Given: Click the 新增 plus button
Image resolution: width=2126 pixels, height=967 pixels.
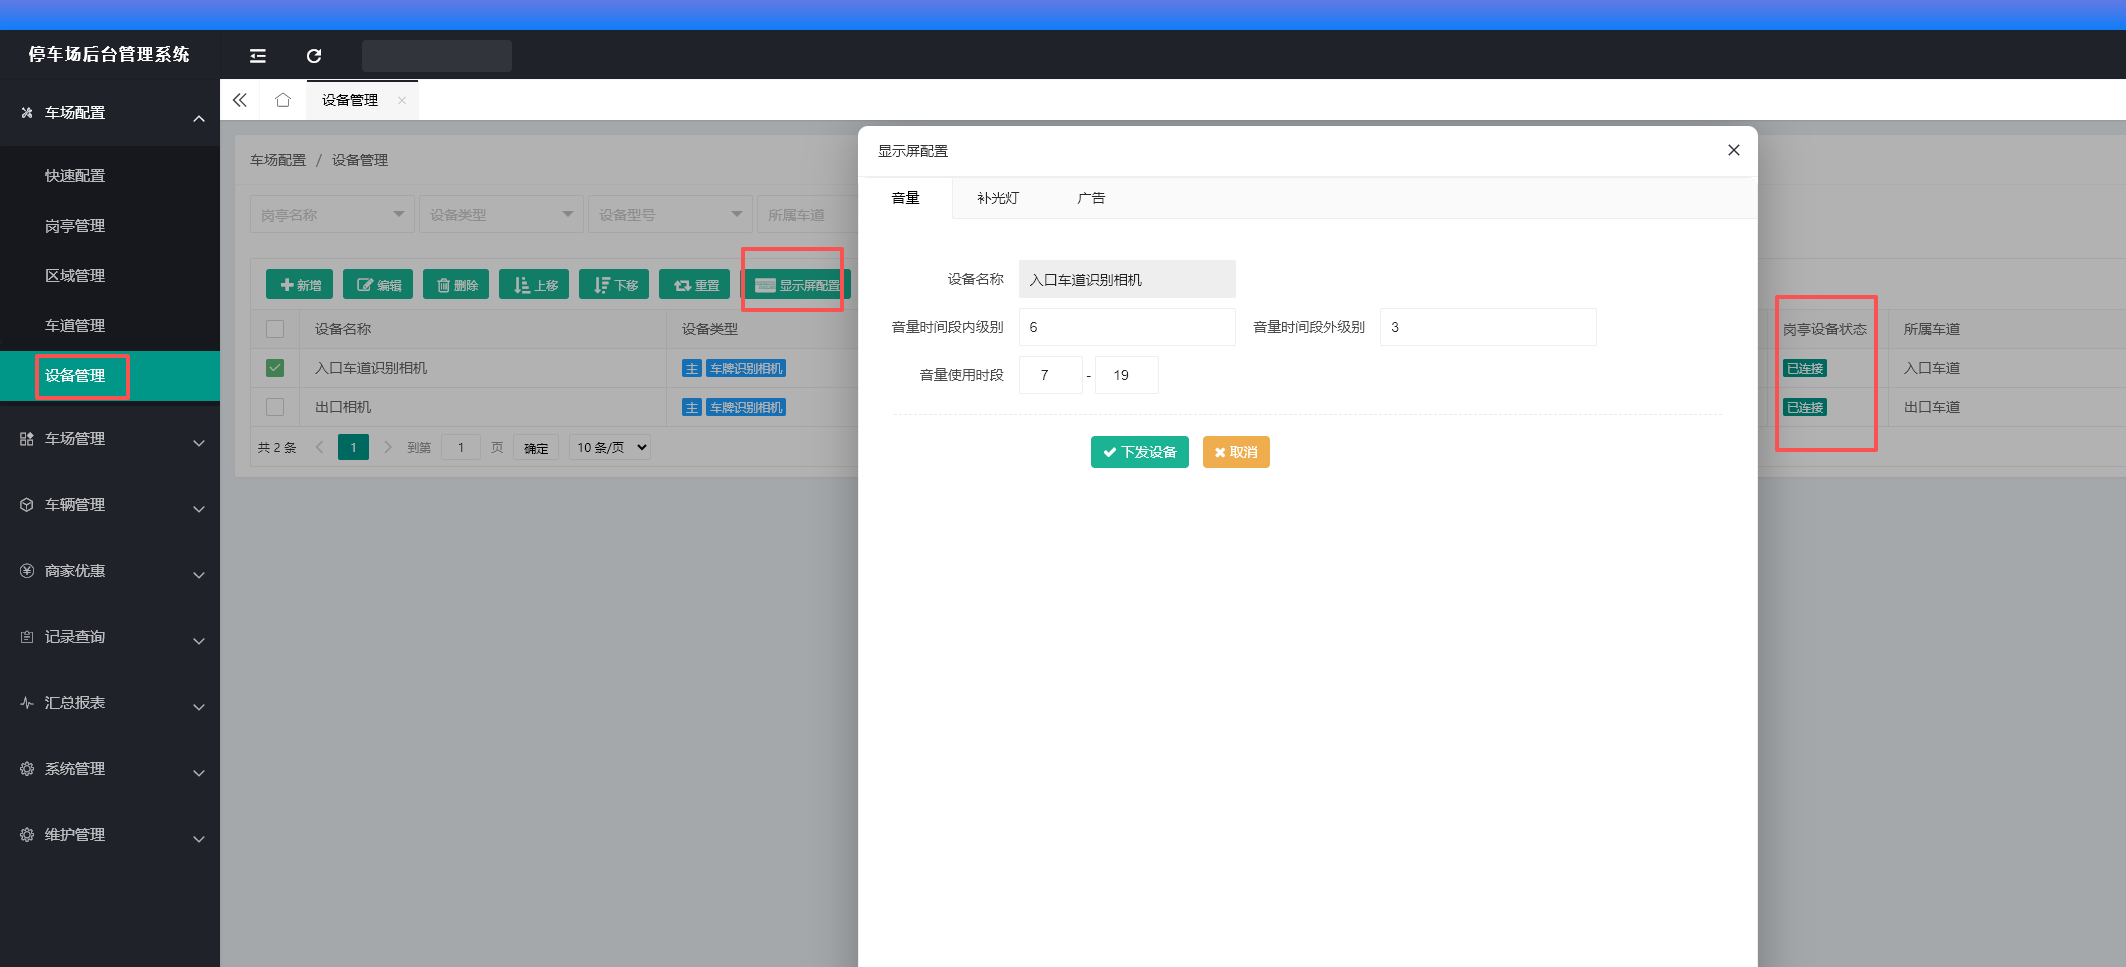Looking at the screenshot, I should [x=300, y=285].
